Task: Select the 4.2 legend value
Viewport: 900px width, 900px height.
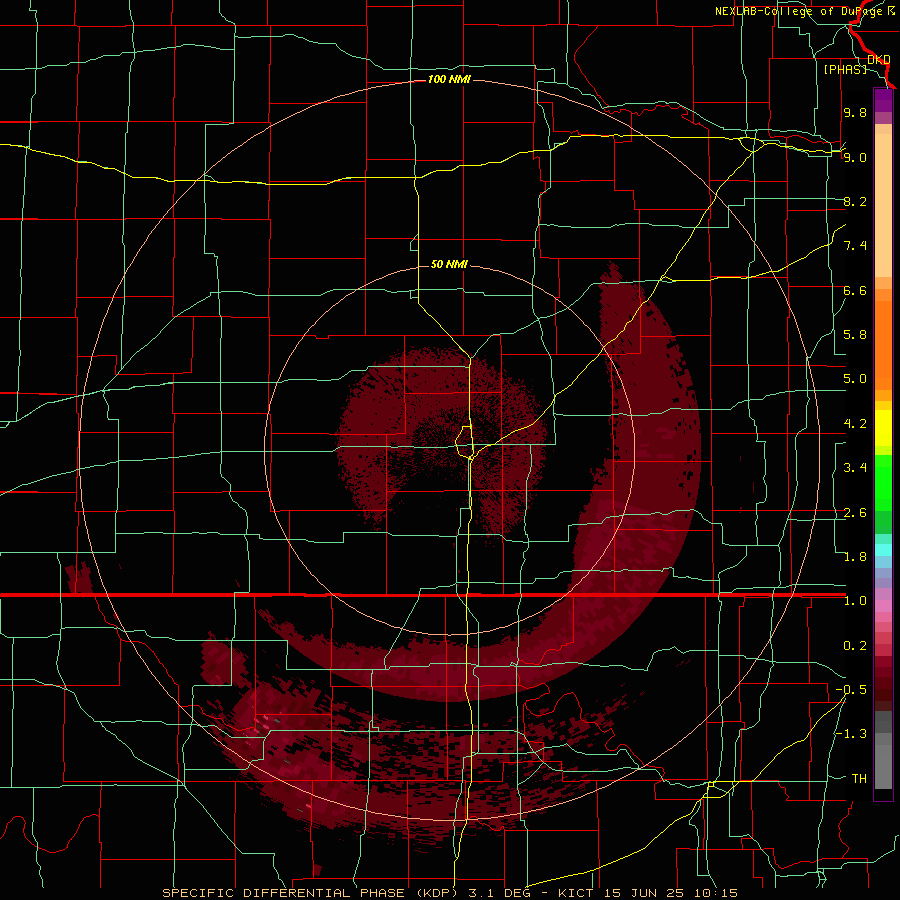Action: point(855,424)
